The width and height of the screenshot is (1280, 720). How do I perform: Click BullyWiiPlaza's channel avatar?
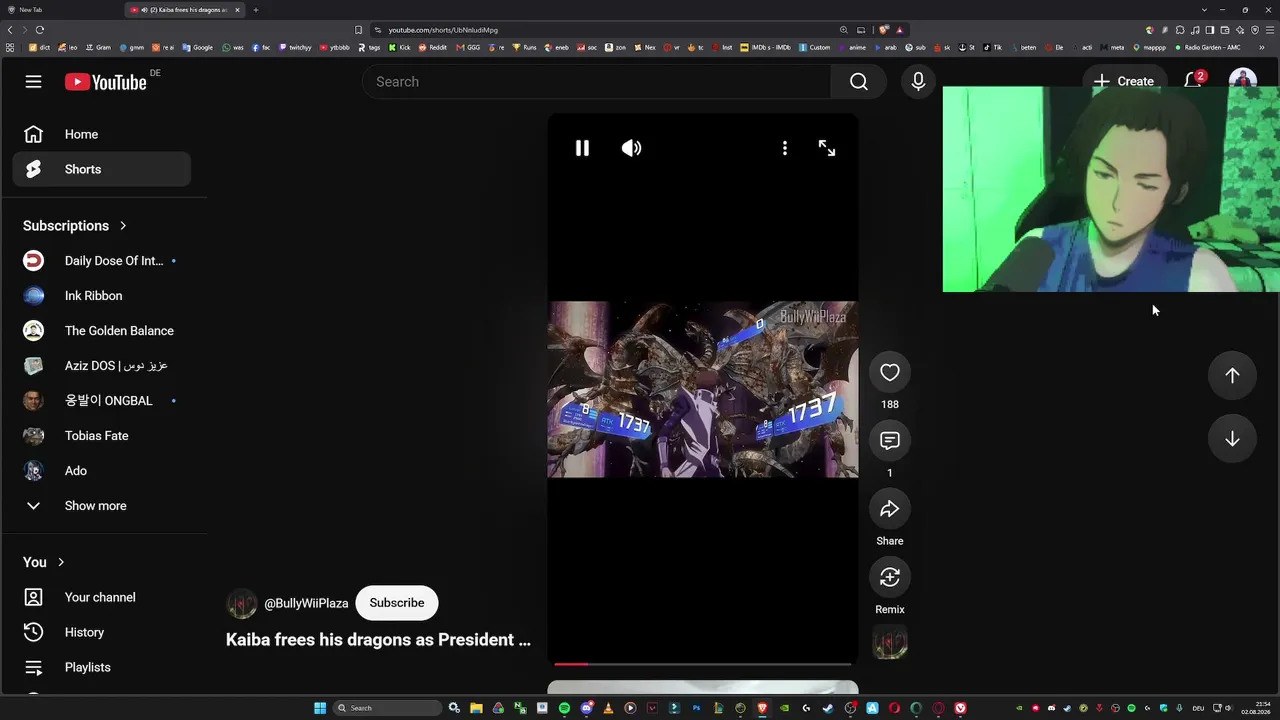point(242,604)
